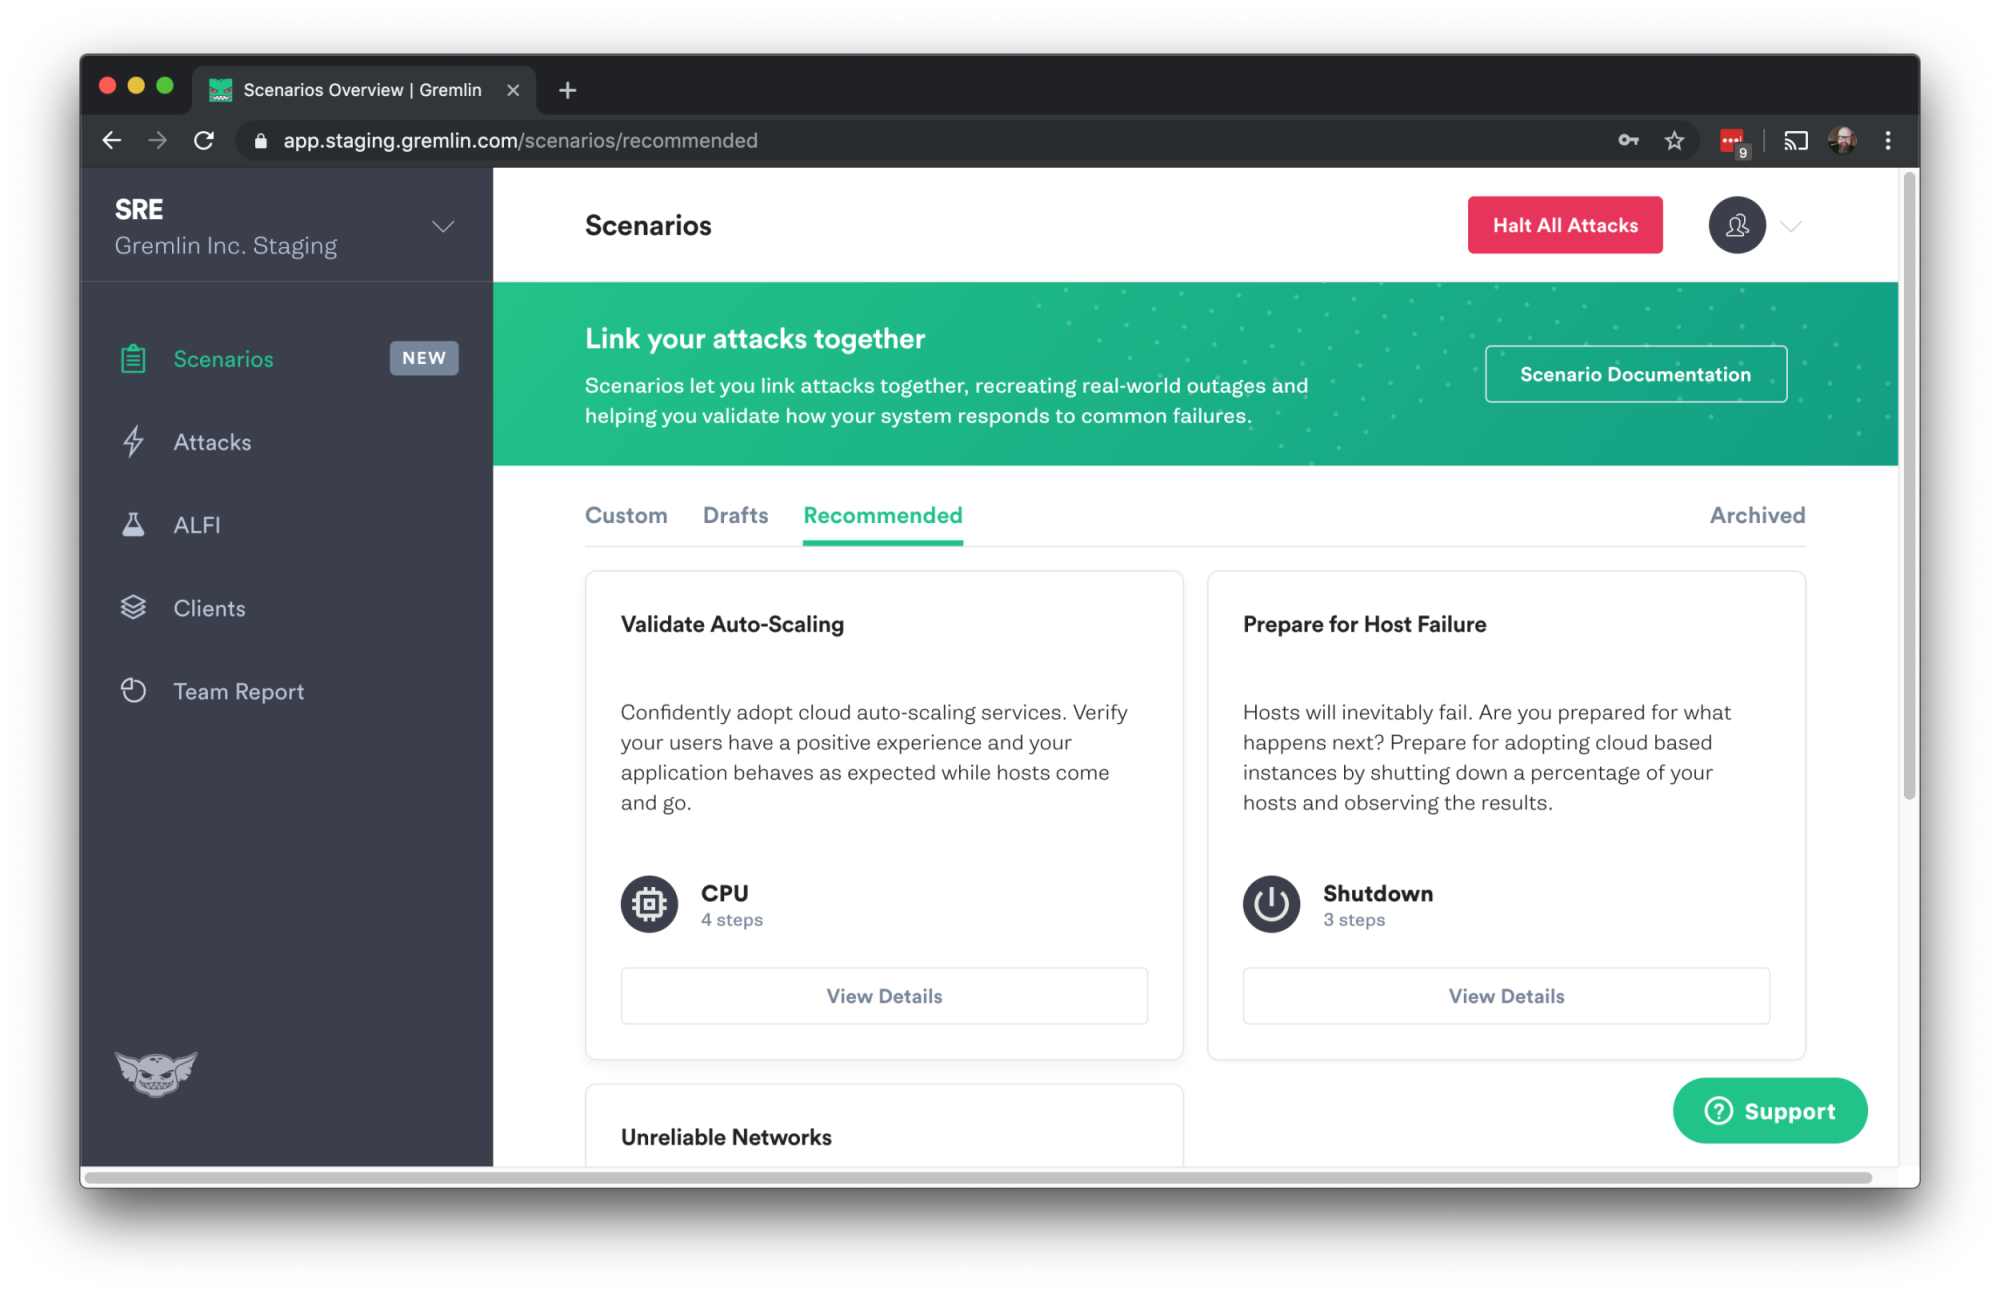Click the Shutdown power icon on Prepare for Host Failure
The image size is (2000, 1294).
point(1270,902)
